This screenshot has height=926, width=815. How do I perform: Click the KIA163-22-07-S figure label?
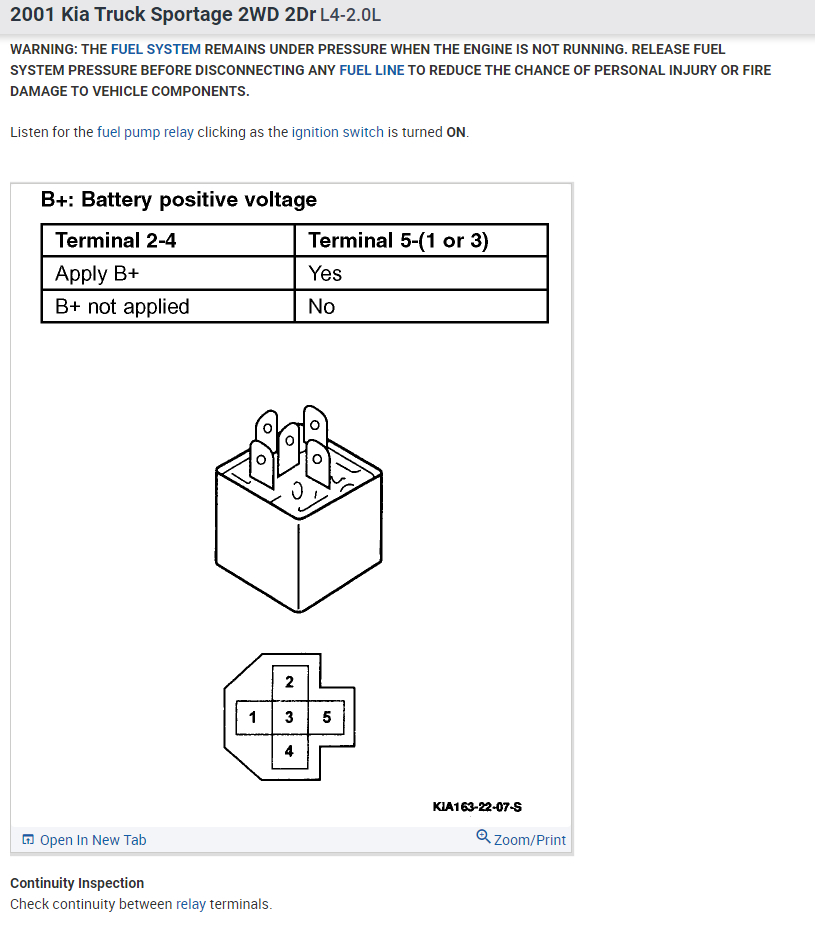(478, 806)
